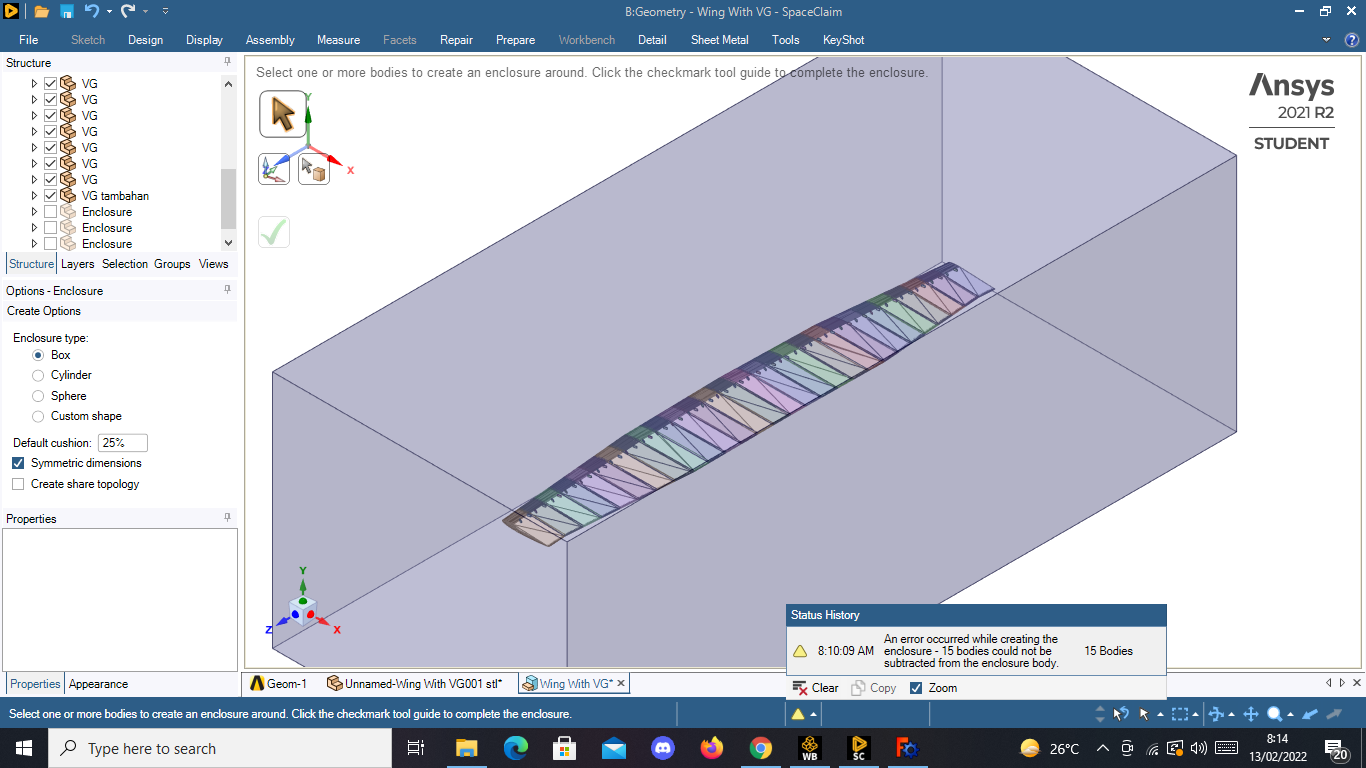Screen dimensions: 1366x768
Task: Pin the Options - Enclosure panel
Action: (x=227, y=290)
